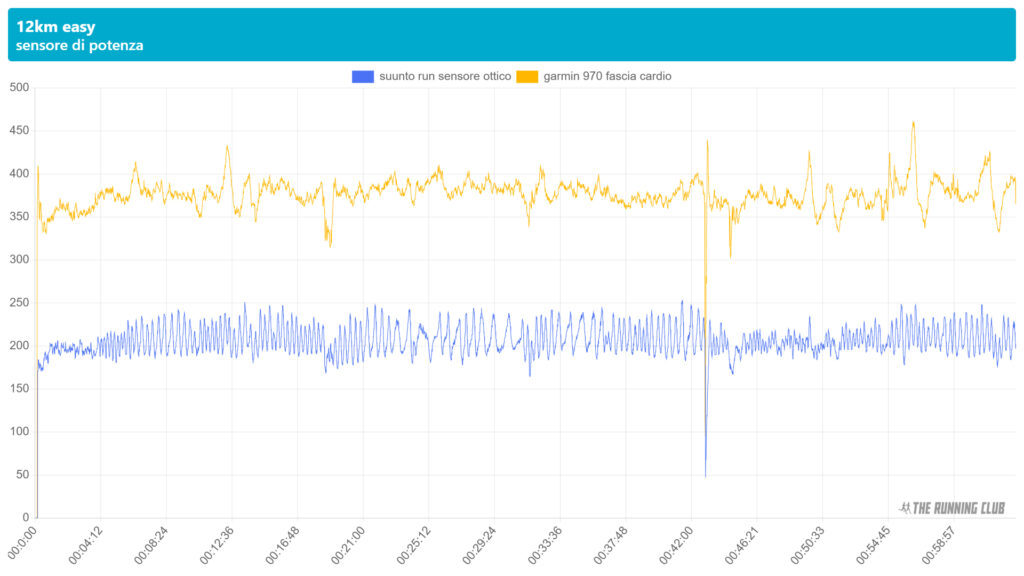Click the 500 y-axis value label
This screenshot has height=576, width=1024.
point(18,88)
